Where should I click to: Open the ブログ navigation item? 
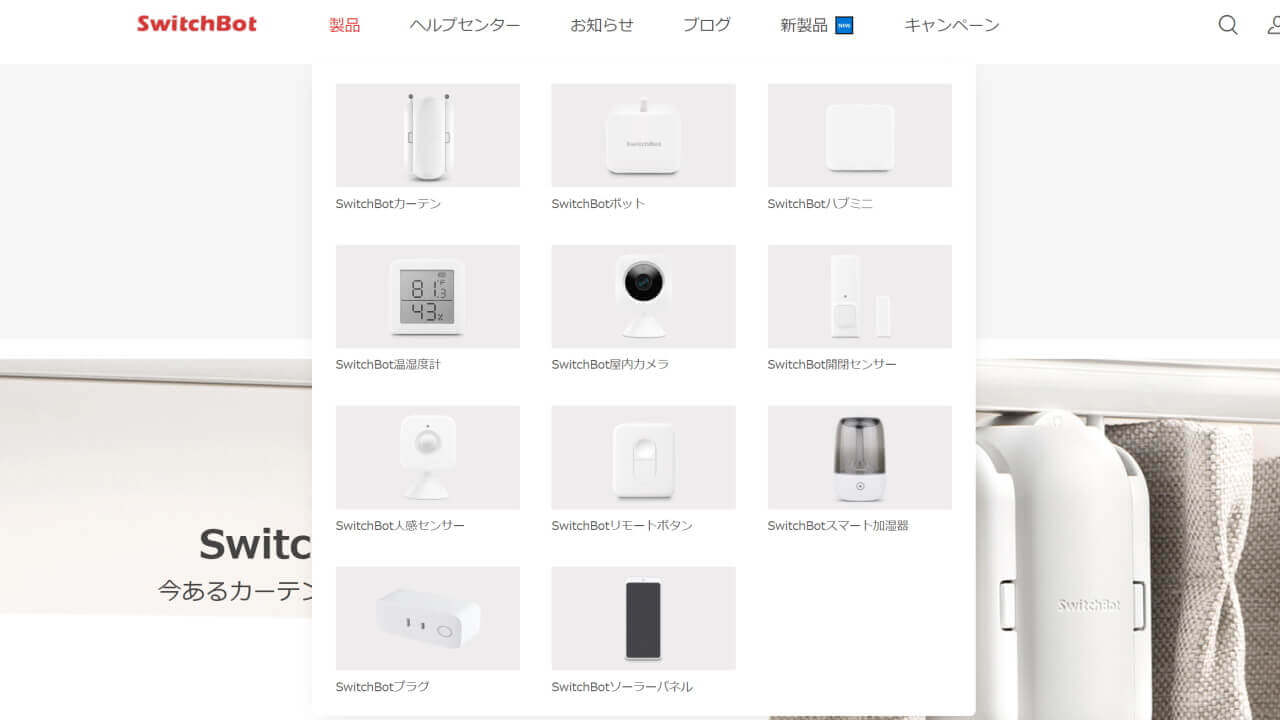click(707, 25)
